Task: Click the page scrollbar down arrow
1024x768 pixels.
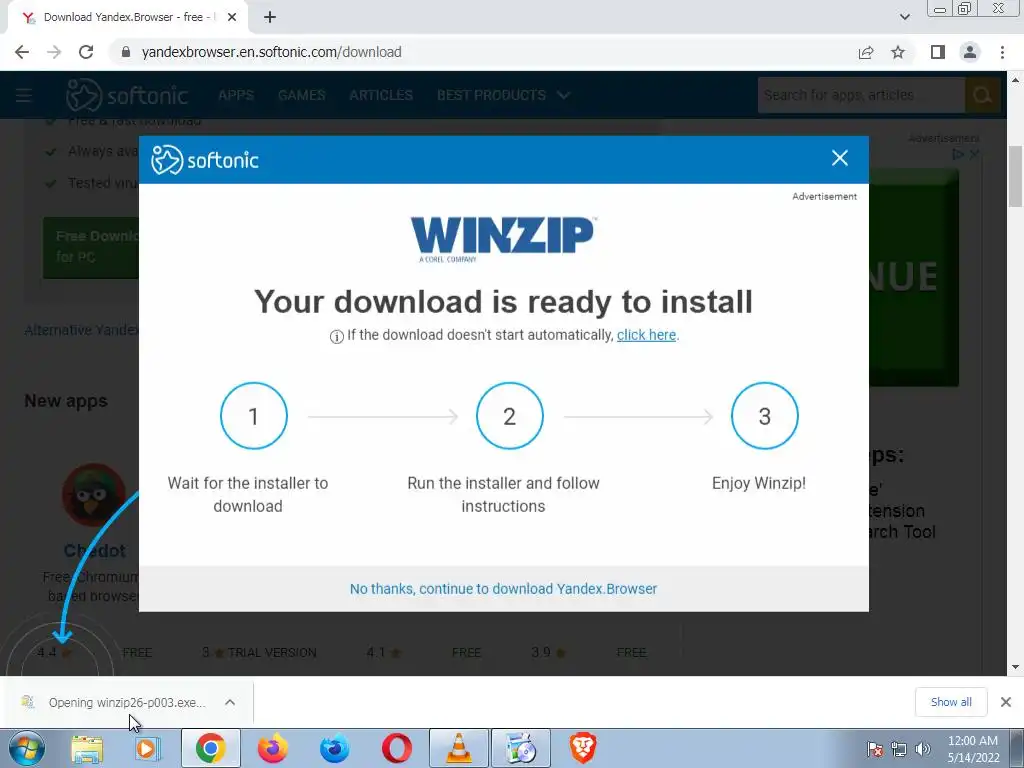Action: pyautogui.click(x=1016, y=667)
